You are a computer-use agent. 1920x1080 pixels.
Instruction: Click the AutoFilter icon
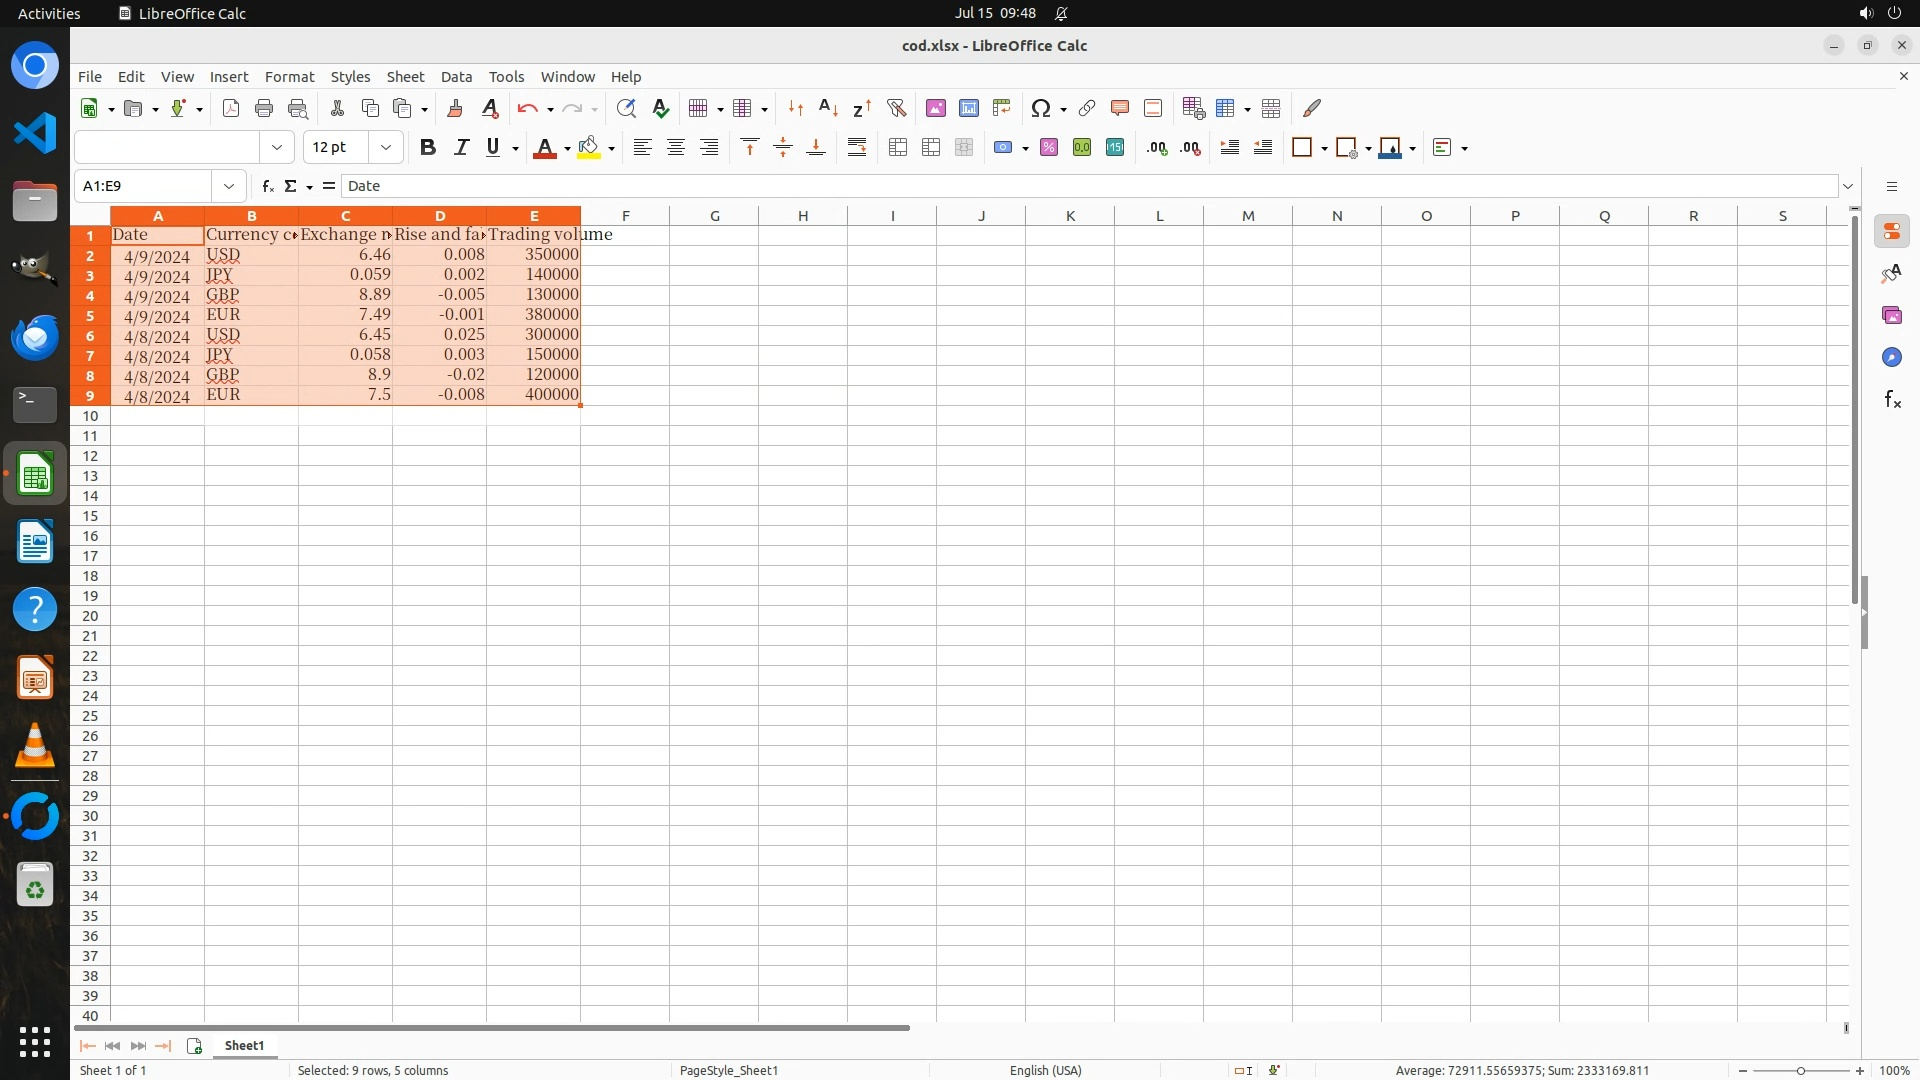(x=896, y=108)
